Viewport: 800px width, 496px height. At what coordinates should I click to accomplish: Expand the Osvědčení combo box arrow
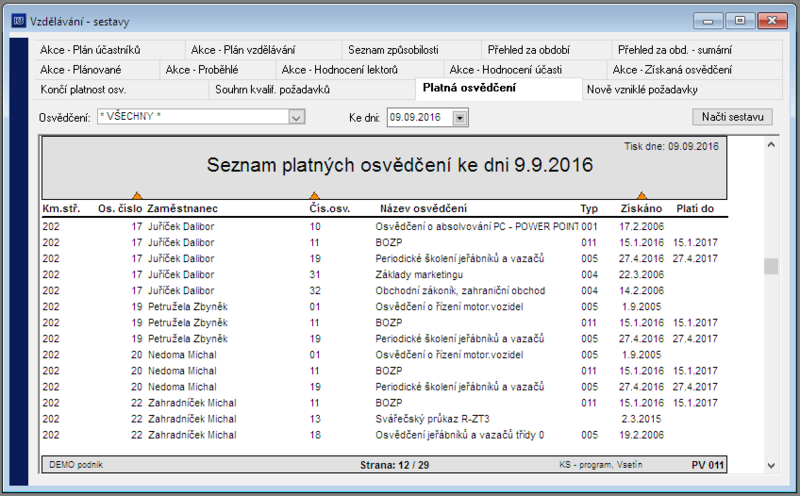pyautogui.click(x=296, y=117)
